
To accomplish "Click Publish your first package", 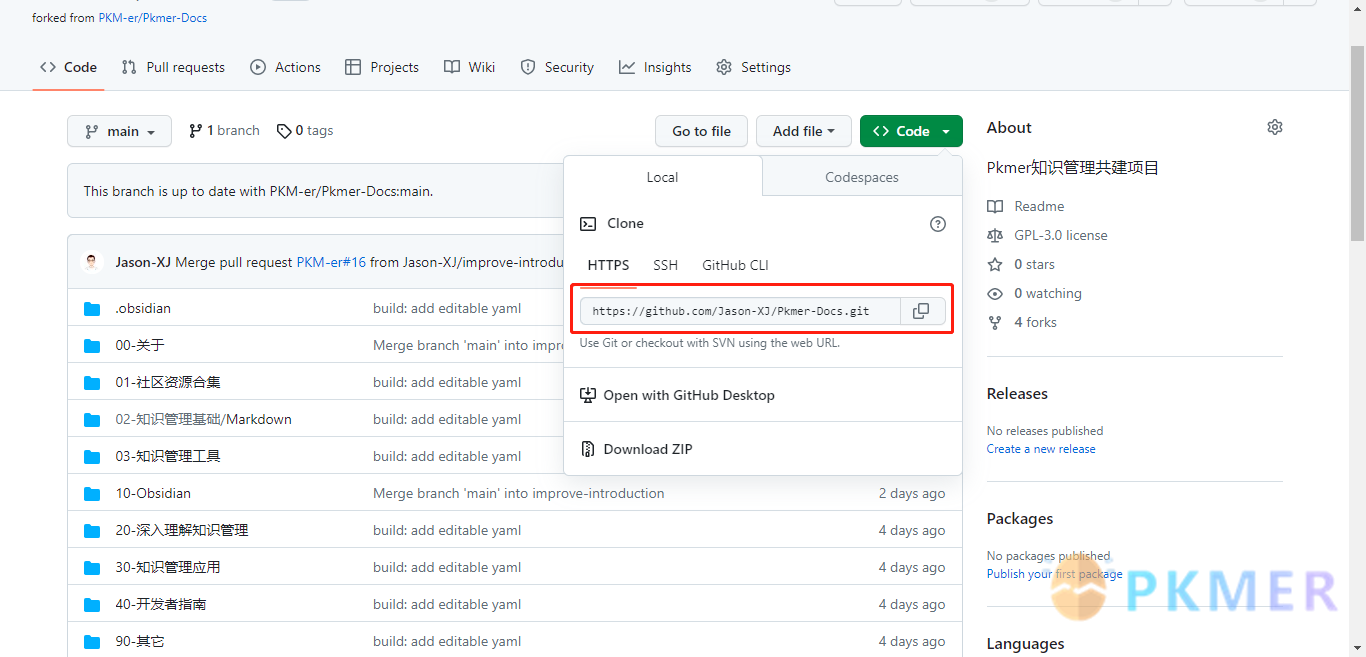I will point(1055,574).
